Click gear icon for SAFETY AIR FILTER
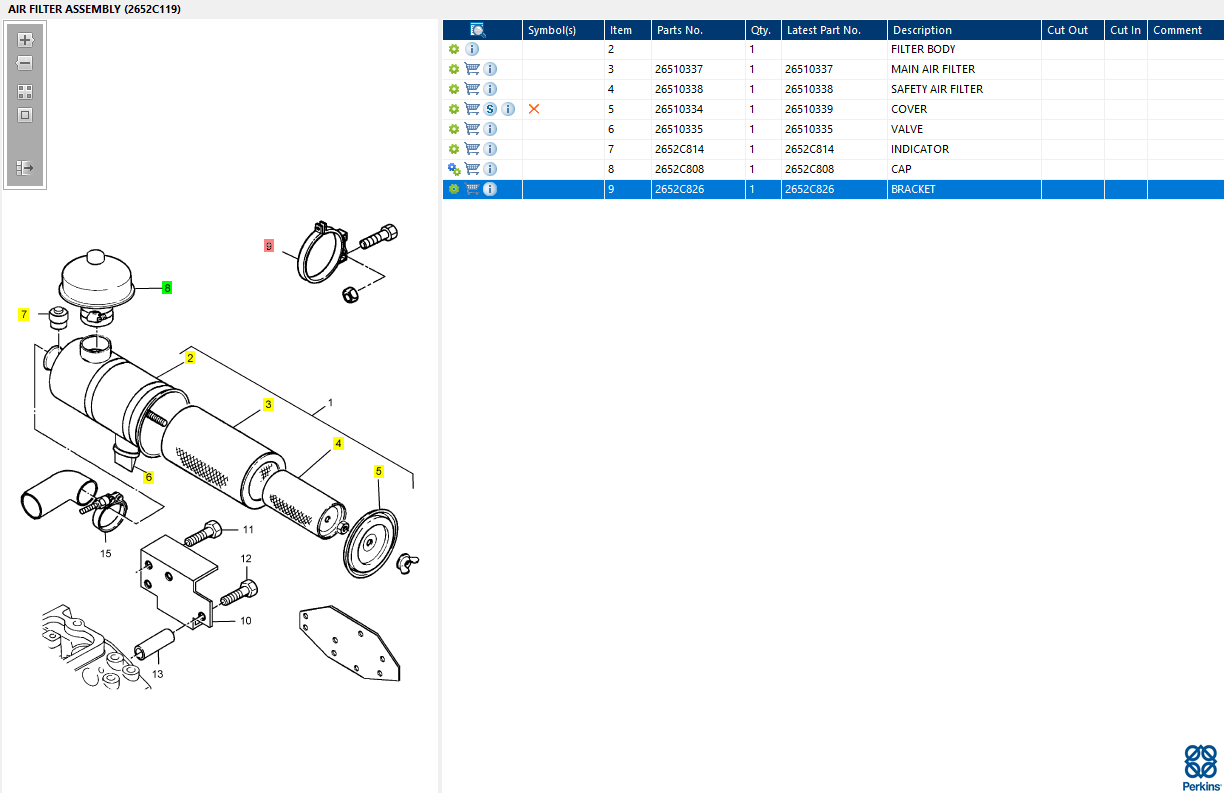1224x793 pixels. click(x=454, y=89)
